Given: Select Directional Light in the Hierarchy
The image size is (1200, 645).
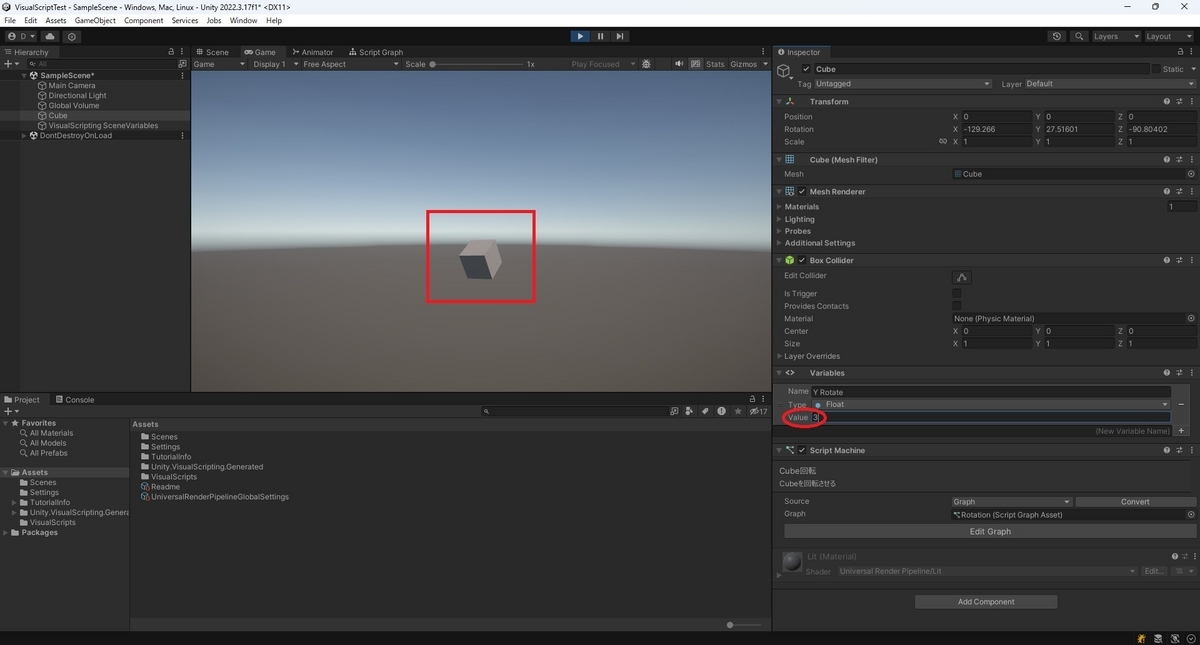Looking at the screenshot, I should 77,95.
